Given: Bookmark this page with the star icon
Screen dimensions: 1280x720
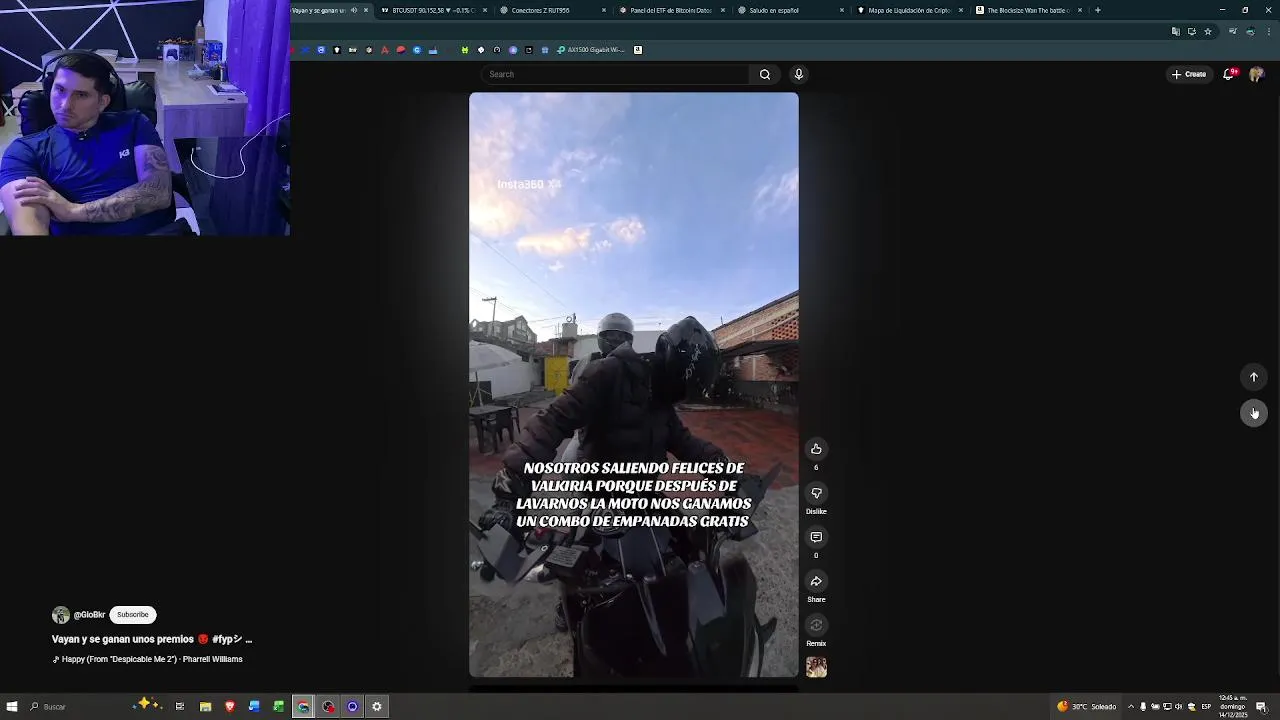Looking at the screenshot, I should [1208, 31].
